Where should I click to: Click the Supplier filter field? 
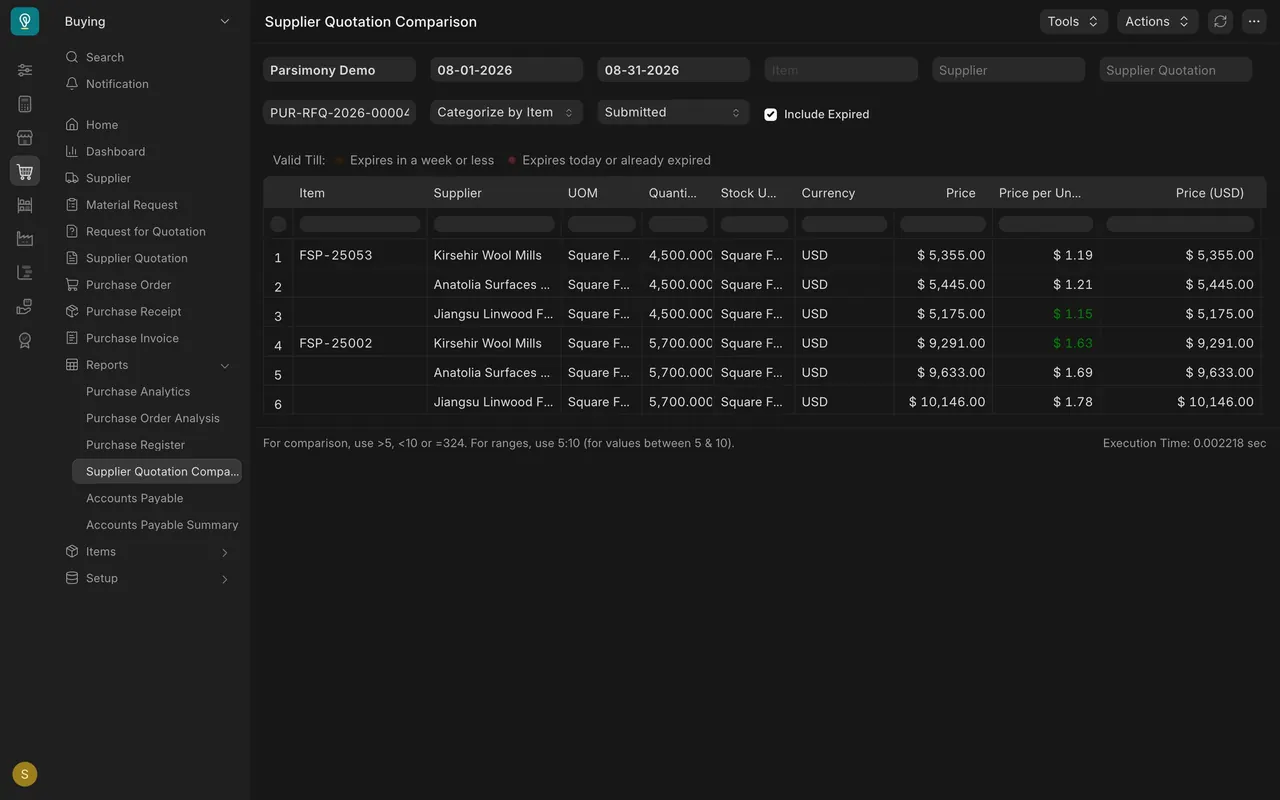pyautogui.click(x=1009, y=70)
